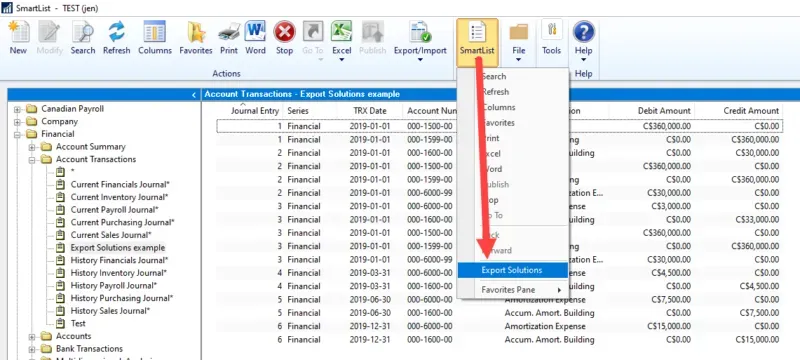Image resolution: width=800 pixels, height=360 pixels.
Task: Expand the Bank Transactions folder
Action: point(32,349)
